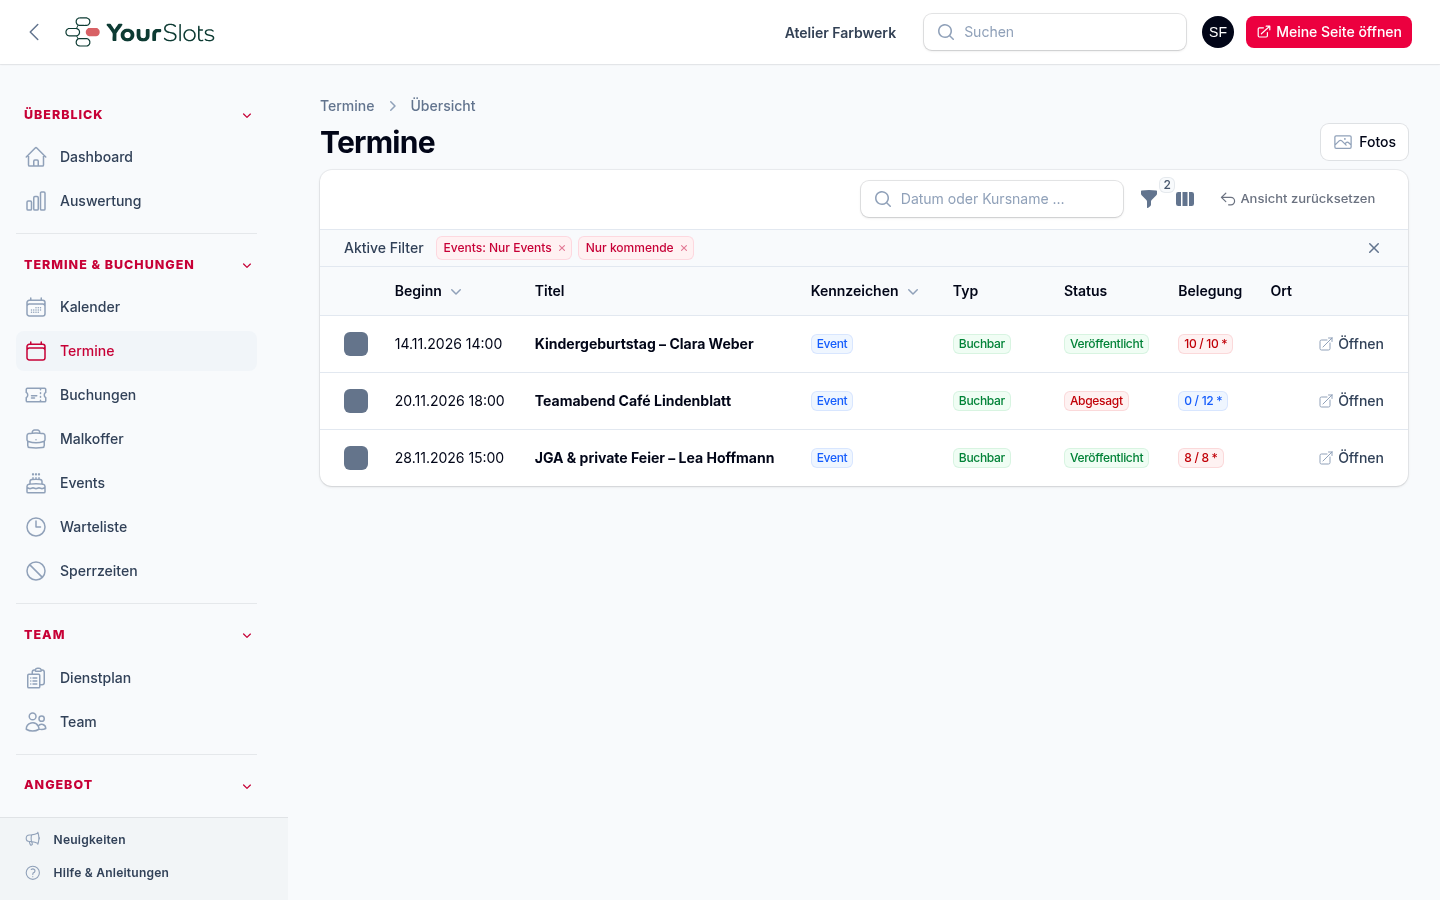This screenshot has width=1440, height=900.
Task: Click the back arrow in header
Action: tap(35, 32)
